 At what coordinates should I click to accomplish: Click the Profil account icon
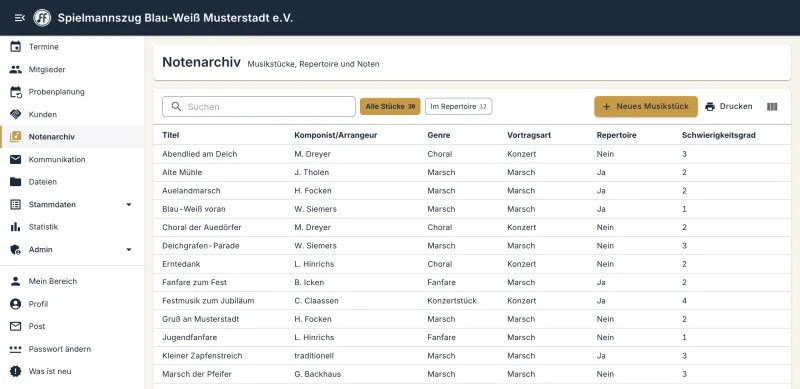pyautogui.click(x=16, y=304)
